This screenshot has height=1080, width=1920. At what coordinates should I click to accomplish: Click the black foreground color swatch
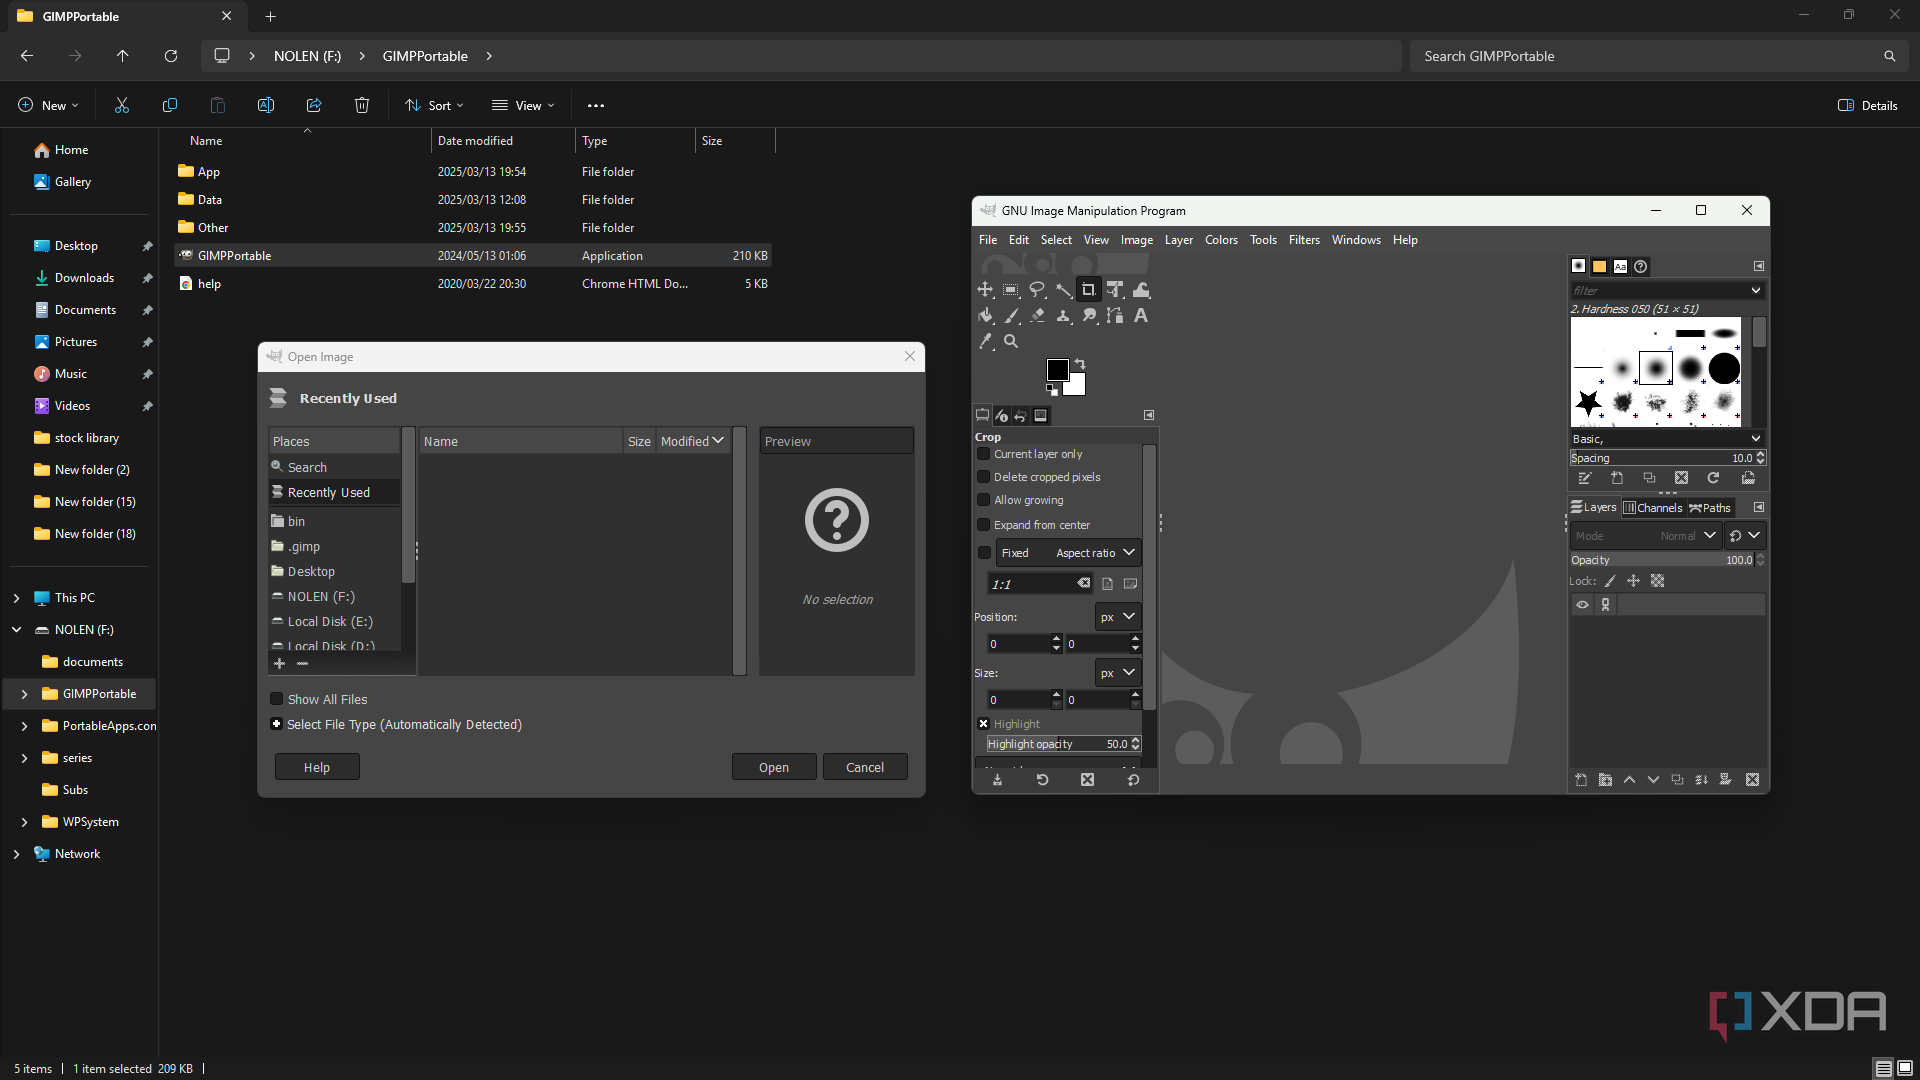click(x=1058, y=369)
